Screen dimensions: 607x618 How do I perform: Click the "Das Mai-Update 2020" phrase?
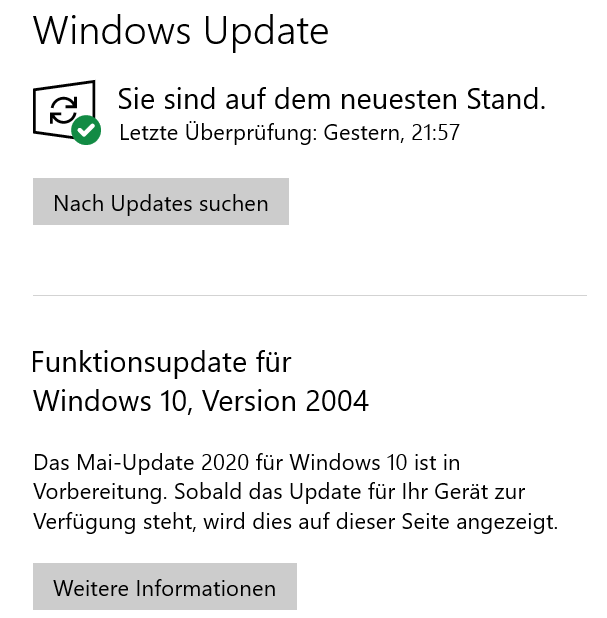click(132, 463)
